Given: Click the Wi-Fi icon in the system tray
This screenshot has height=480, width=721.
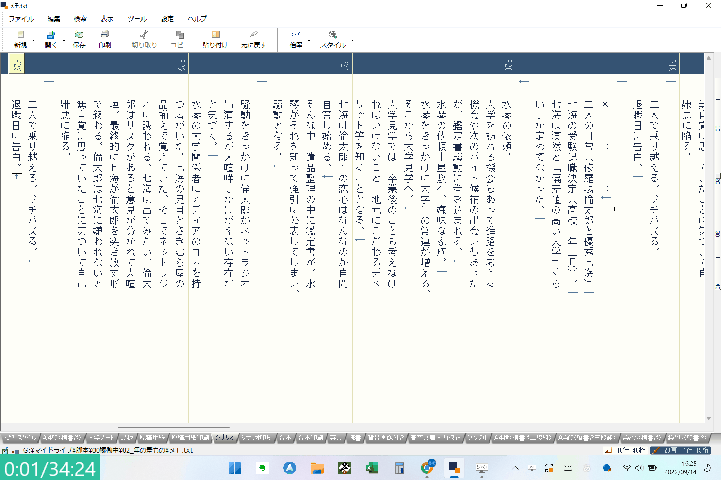Looking at the screenshot, I should pyautogui.click(x=626, y=468).
